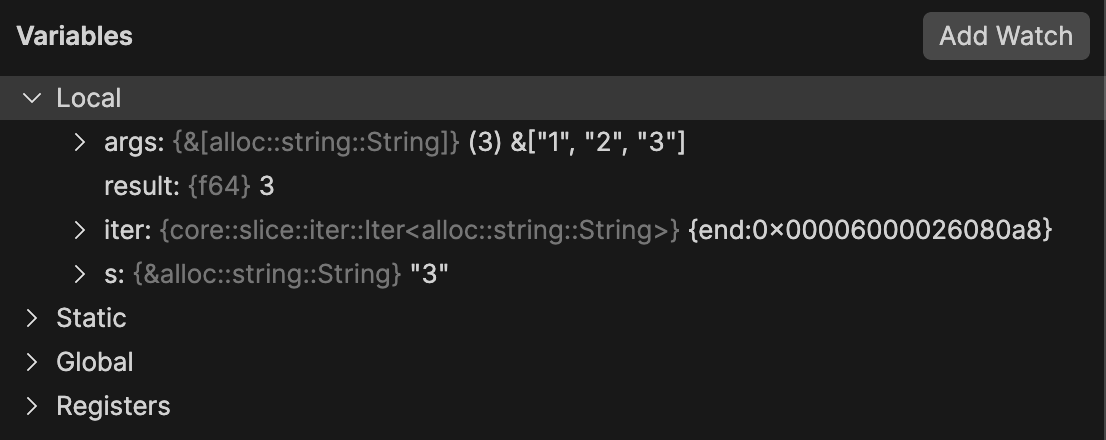This screenshot has height=440, width=1106.
Task: Click the iter end address value
Action: click(x=870, y=230)
